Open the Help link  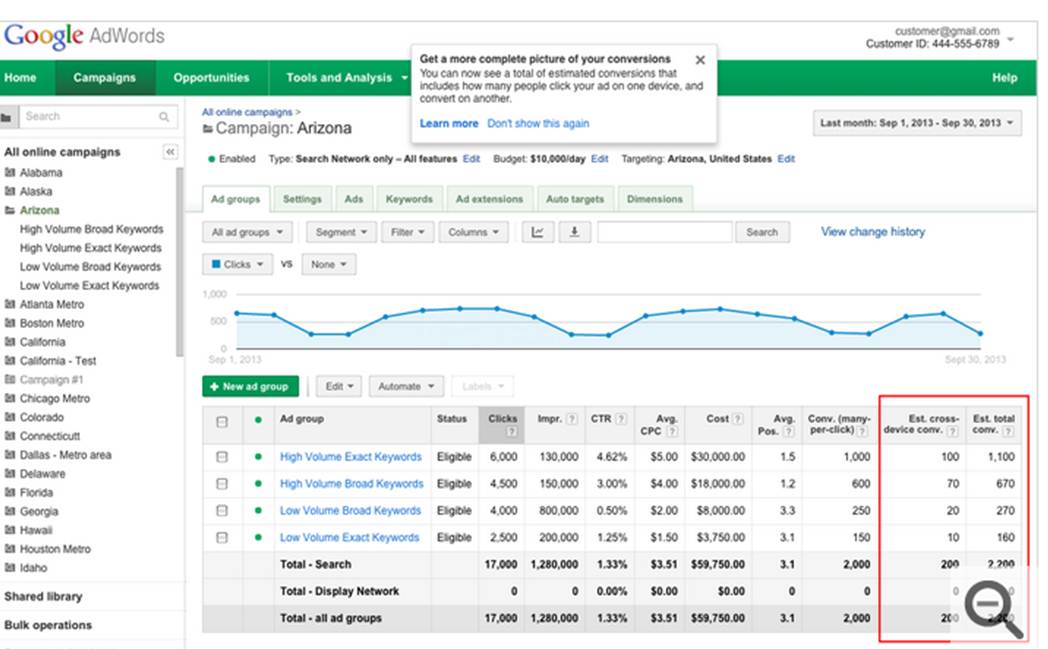tap(1005, 78)
